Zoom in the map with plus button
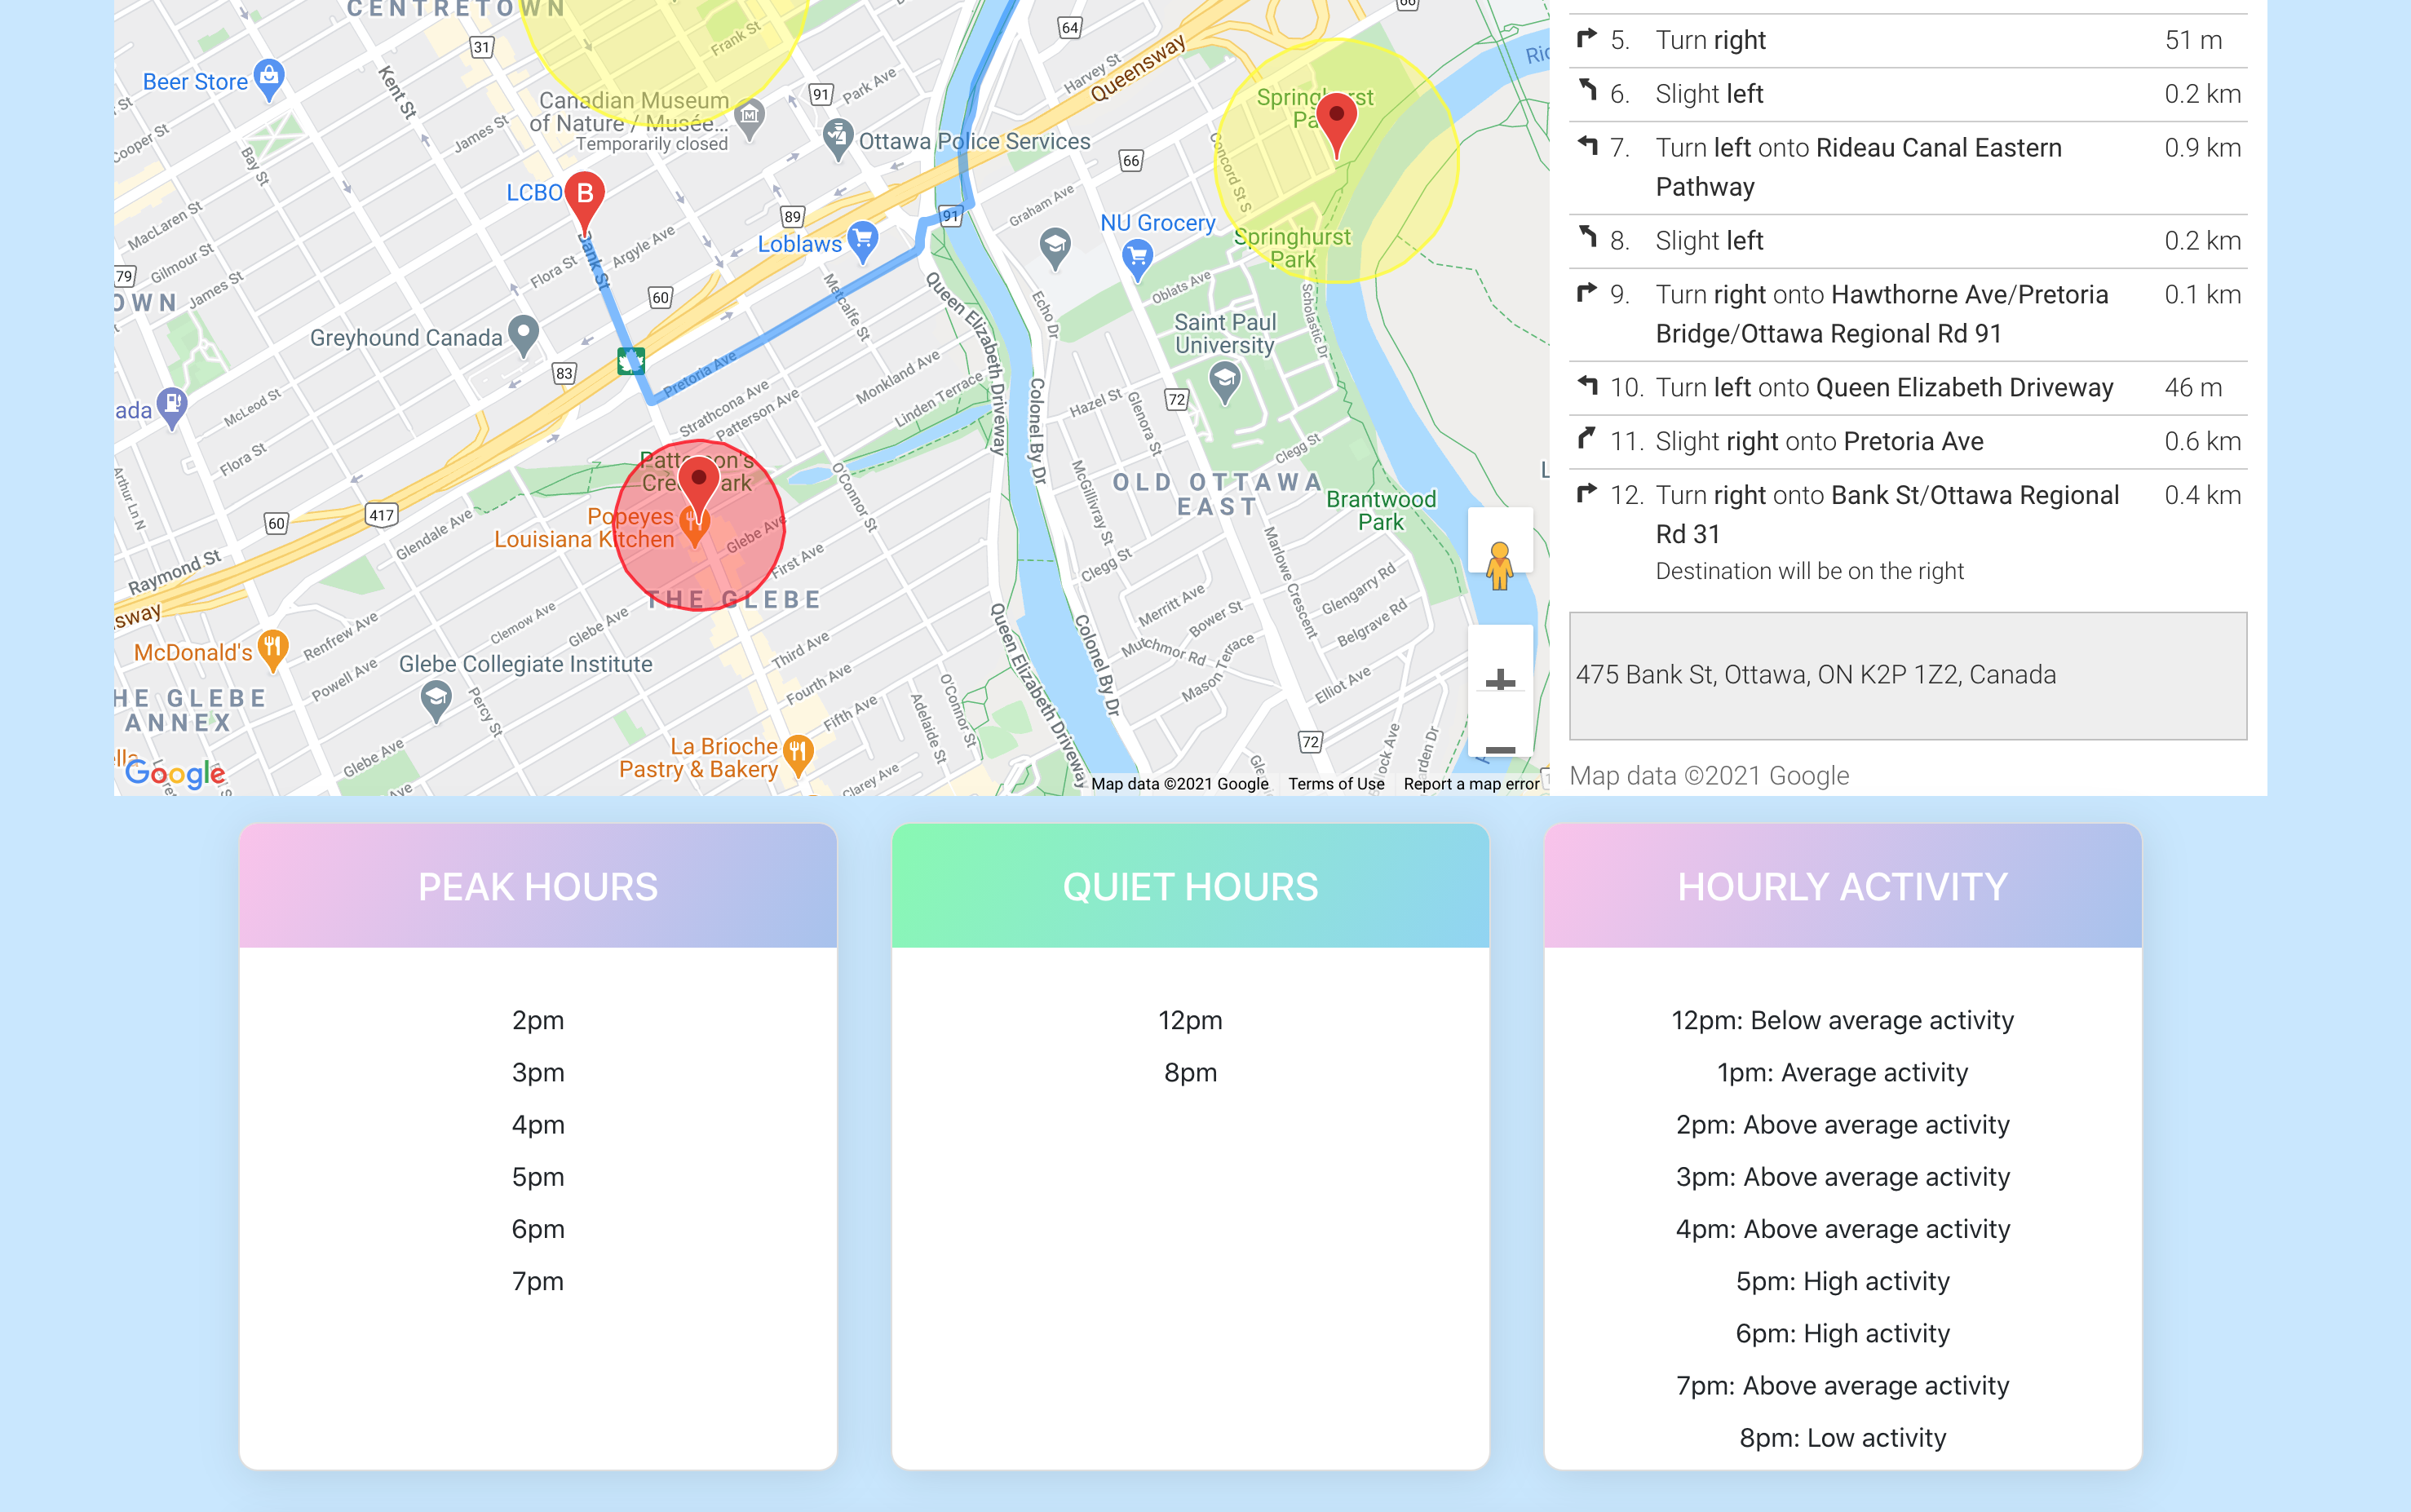Screen dimensions: 2411x1512 (1499, 681)
